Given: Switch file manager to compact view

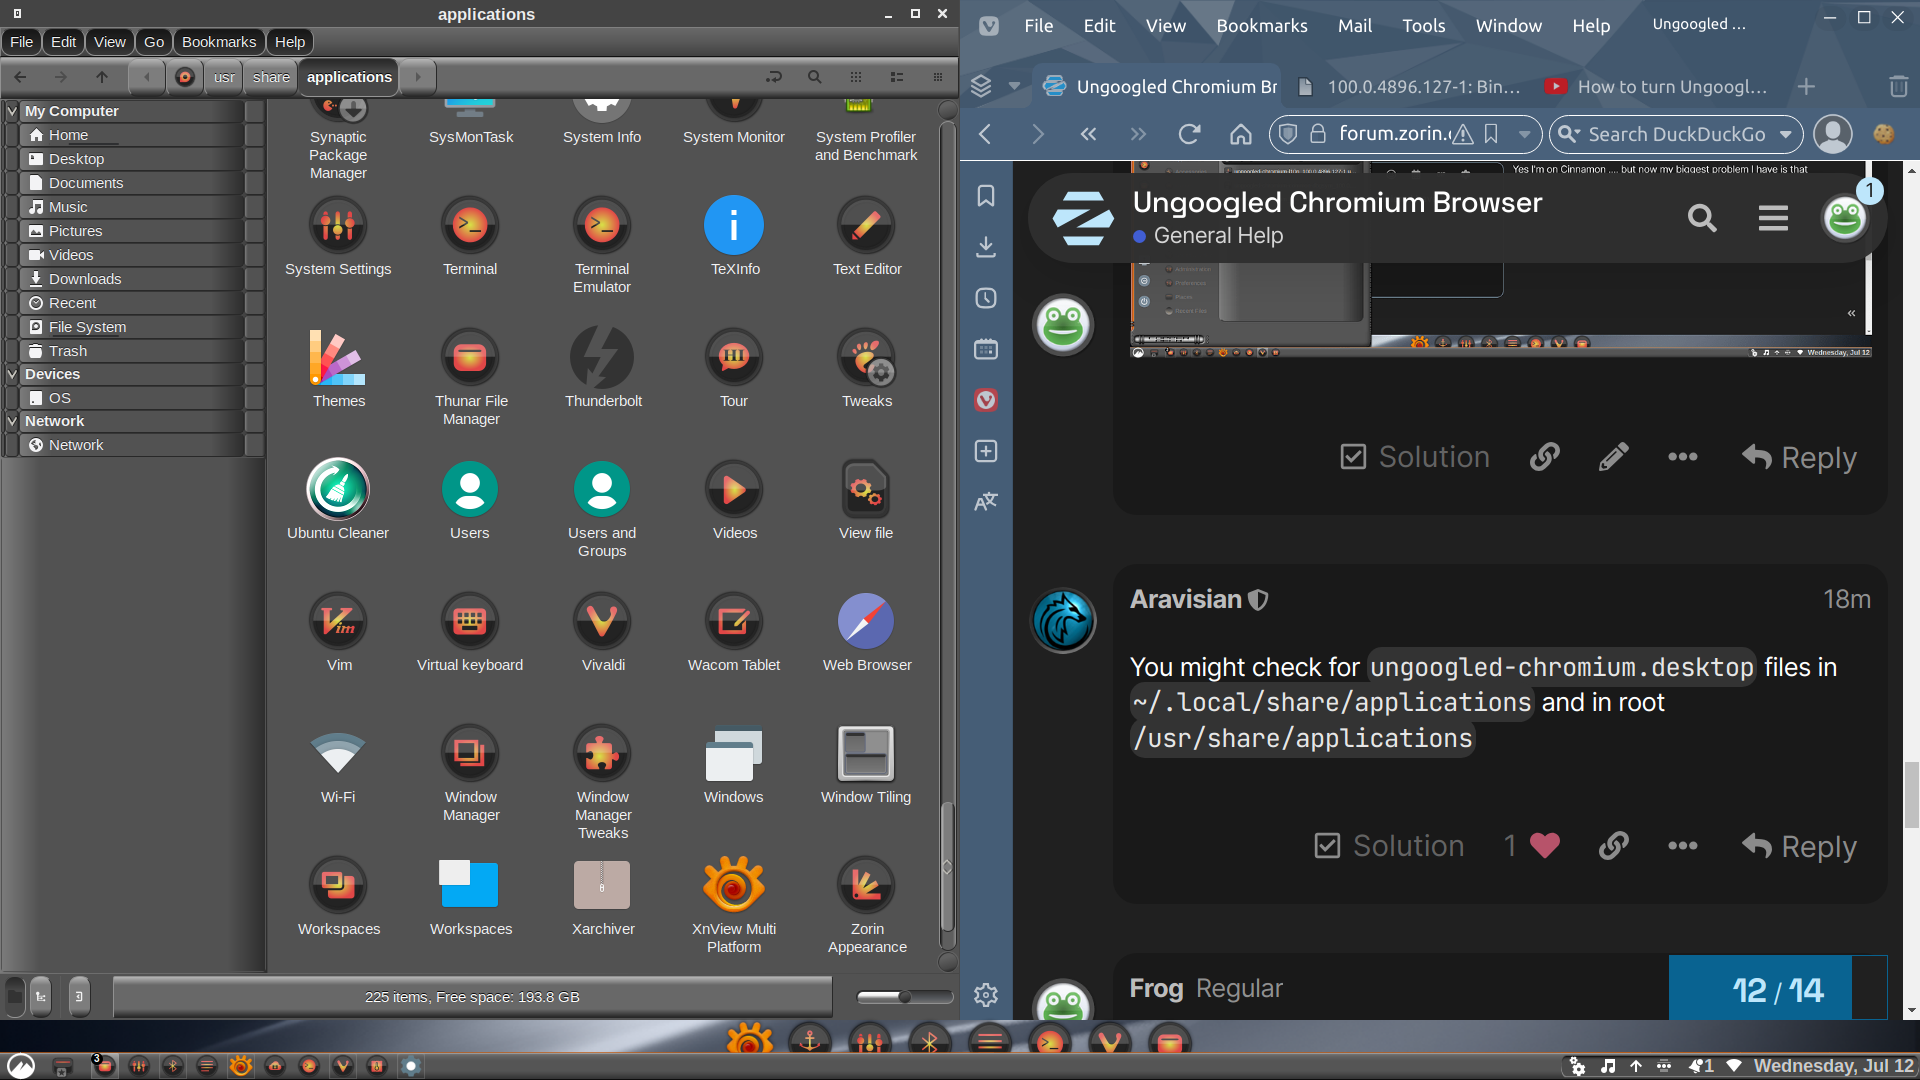Looking at the screenshot, I should click(937, 77).
